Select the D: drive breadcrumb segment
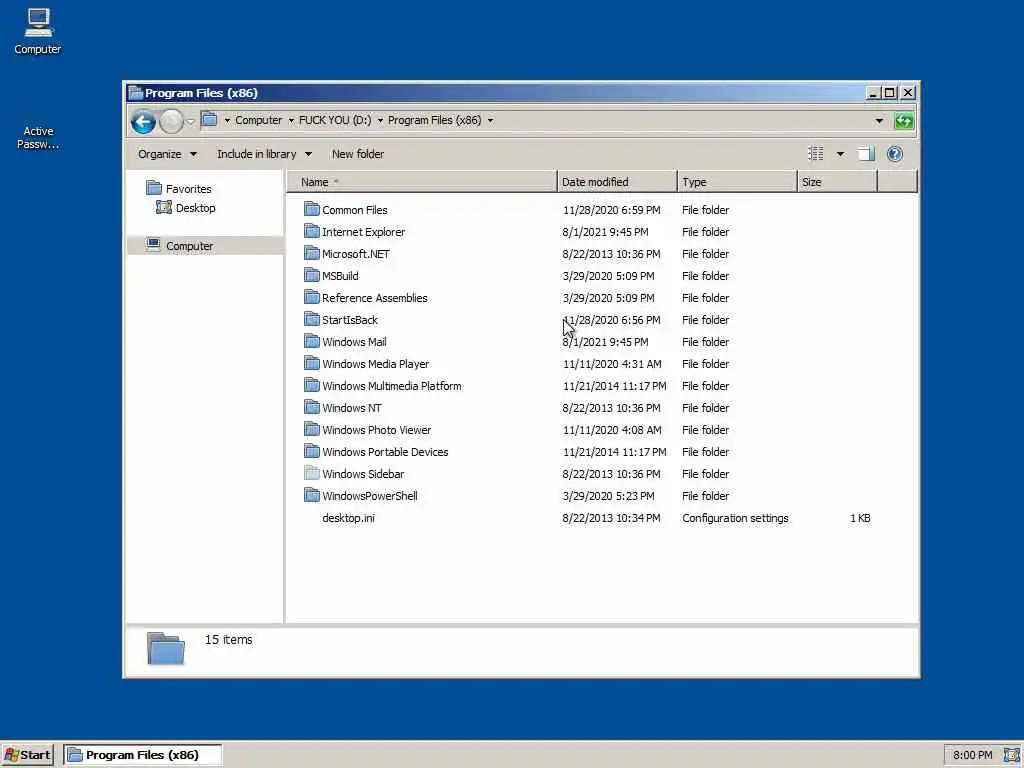This screenshot has width=1024, height=768. [x=335, y=120]
